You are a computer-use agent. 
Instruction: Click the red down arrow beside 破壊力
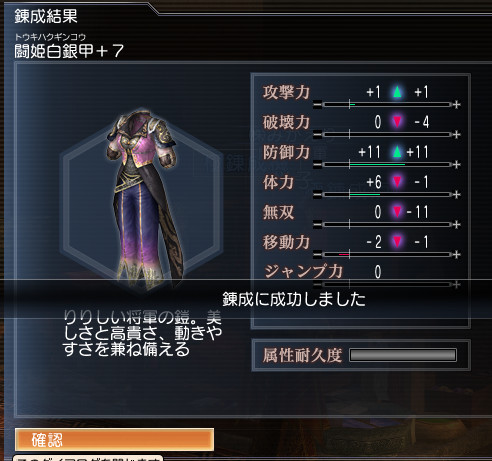pyautogui.click(x=397, y=122)
